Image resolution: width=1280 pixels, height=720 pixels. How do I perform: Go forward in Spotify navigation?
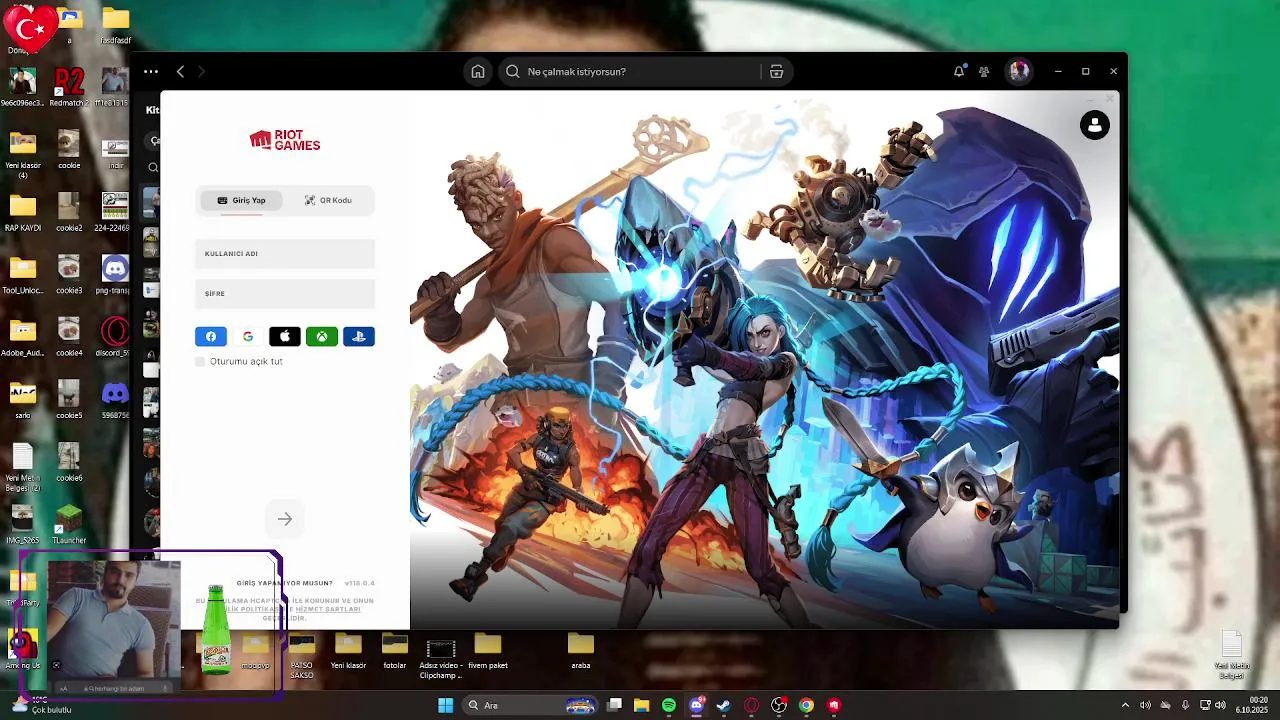coord(201,71)
